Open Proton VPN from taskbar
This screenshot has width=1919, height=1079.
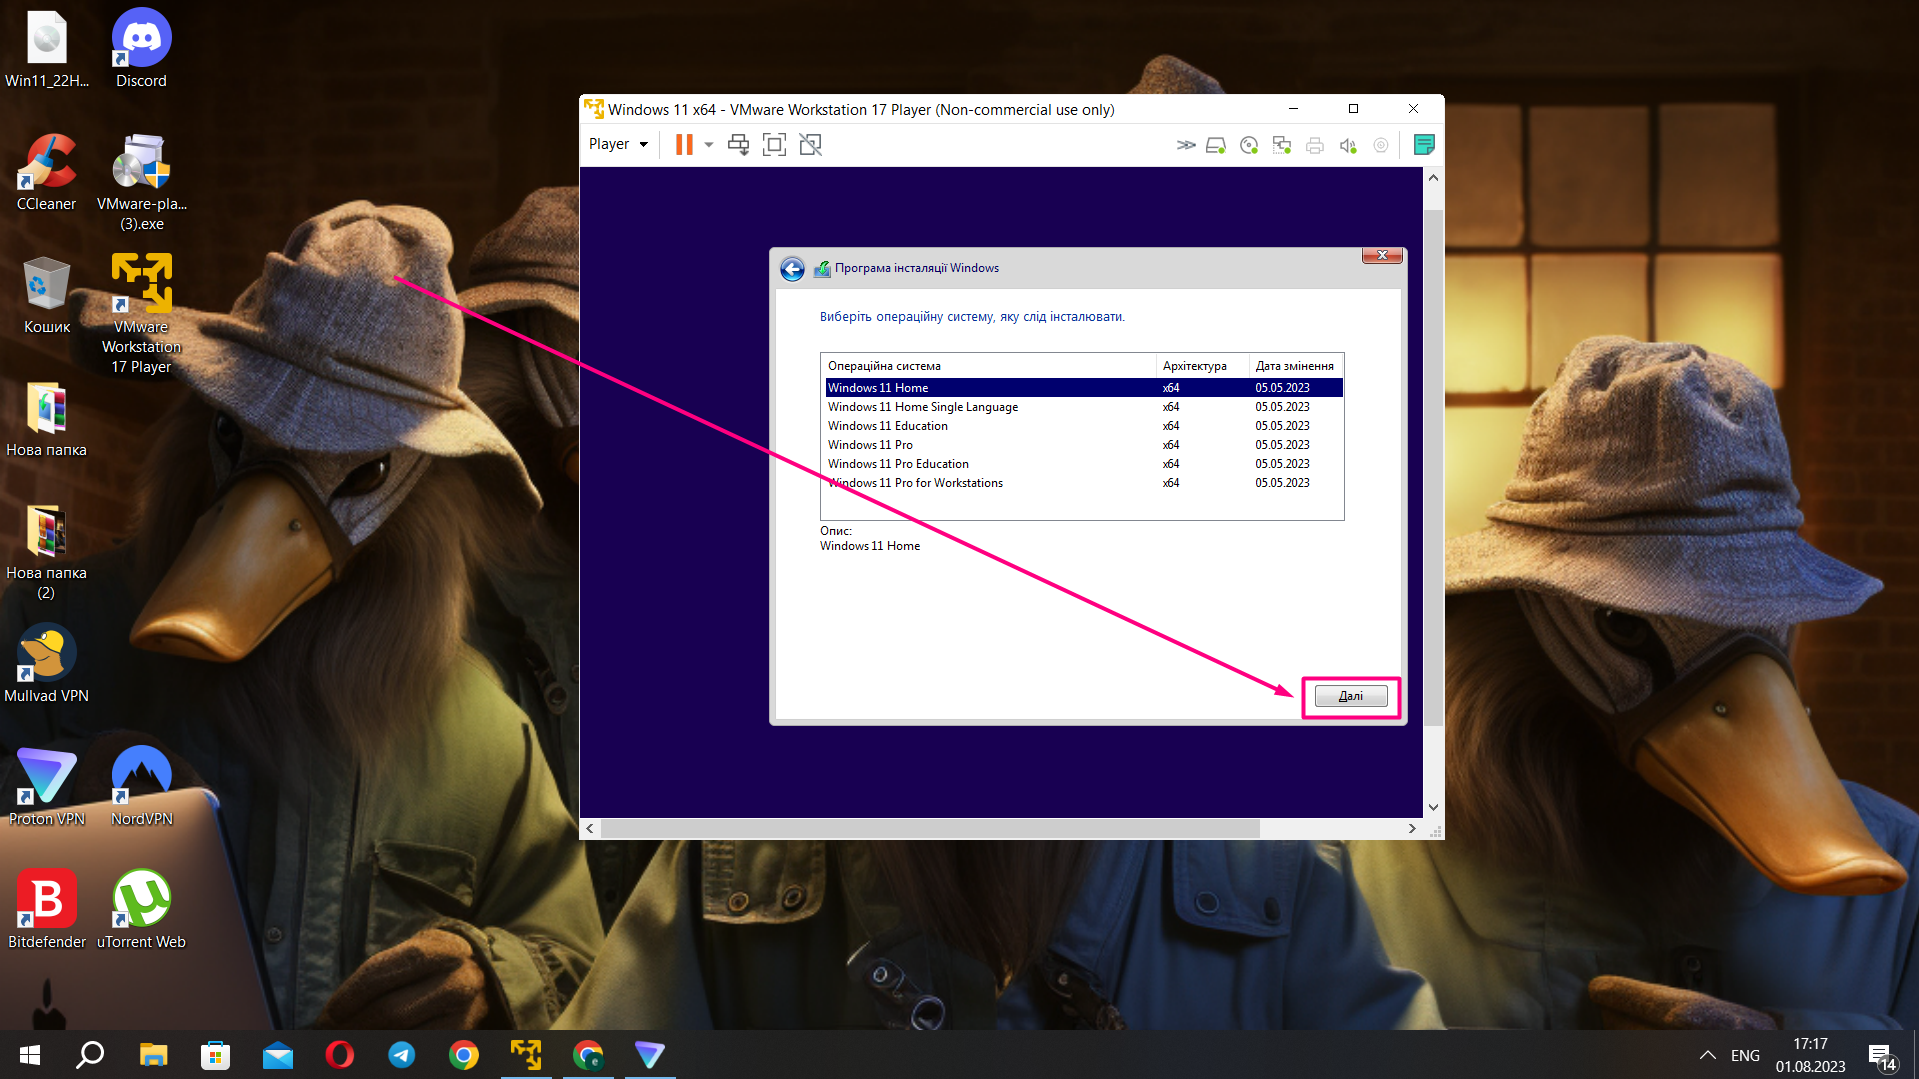click(x=650, y=1055)
